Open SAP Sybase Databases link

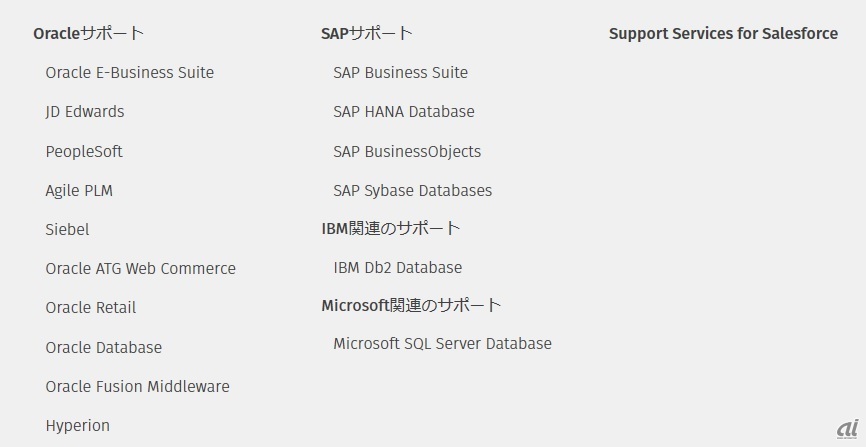click(x=412, y=191)
